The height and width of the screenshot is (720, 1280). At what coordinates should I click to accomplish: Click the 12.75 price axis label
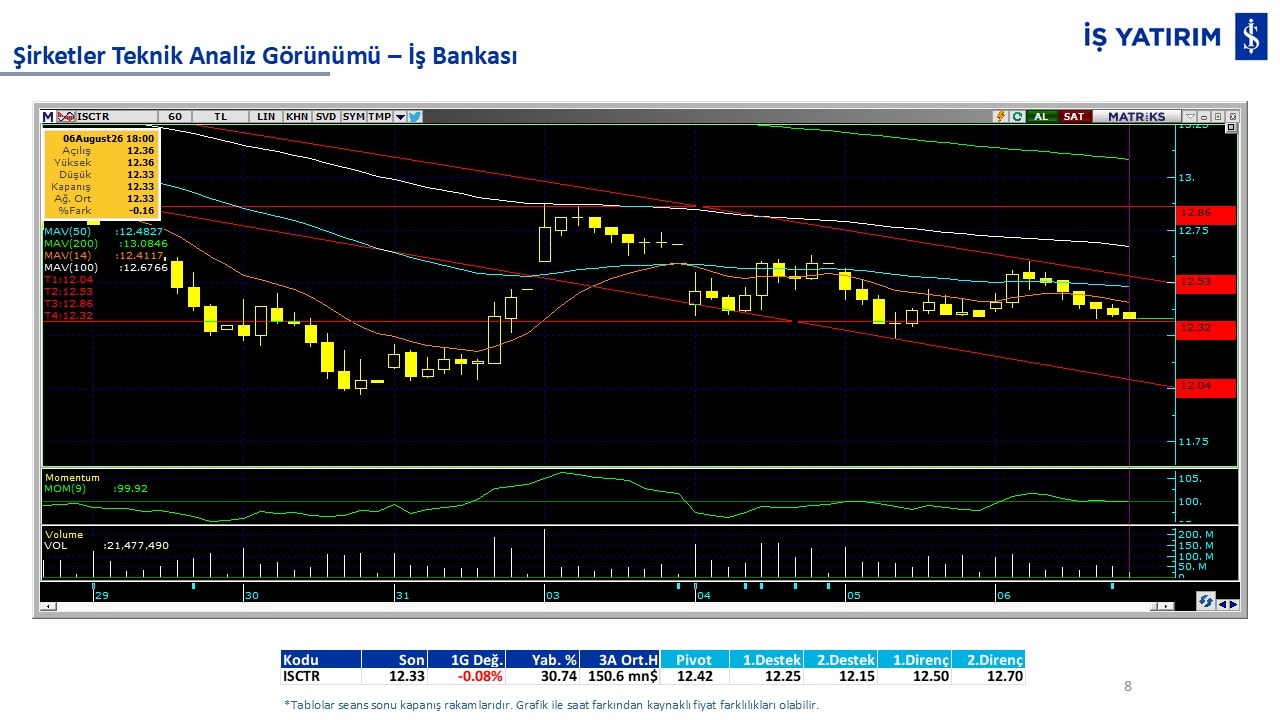point(1194,231)
